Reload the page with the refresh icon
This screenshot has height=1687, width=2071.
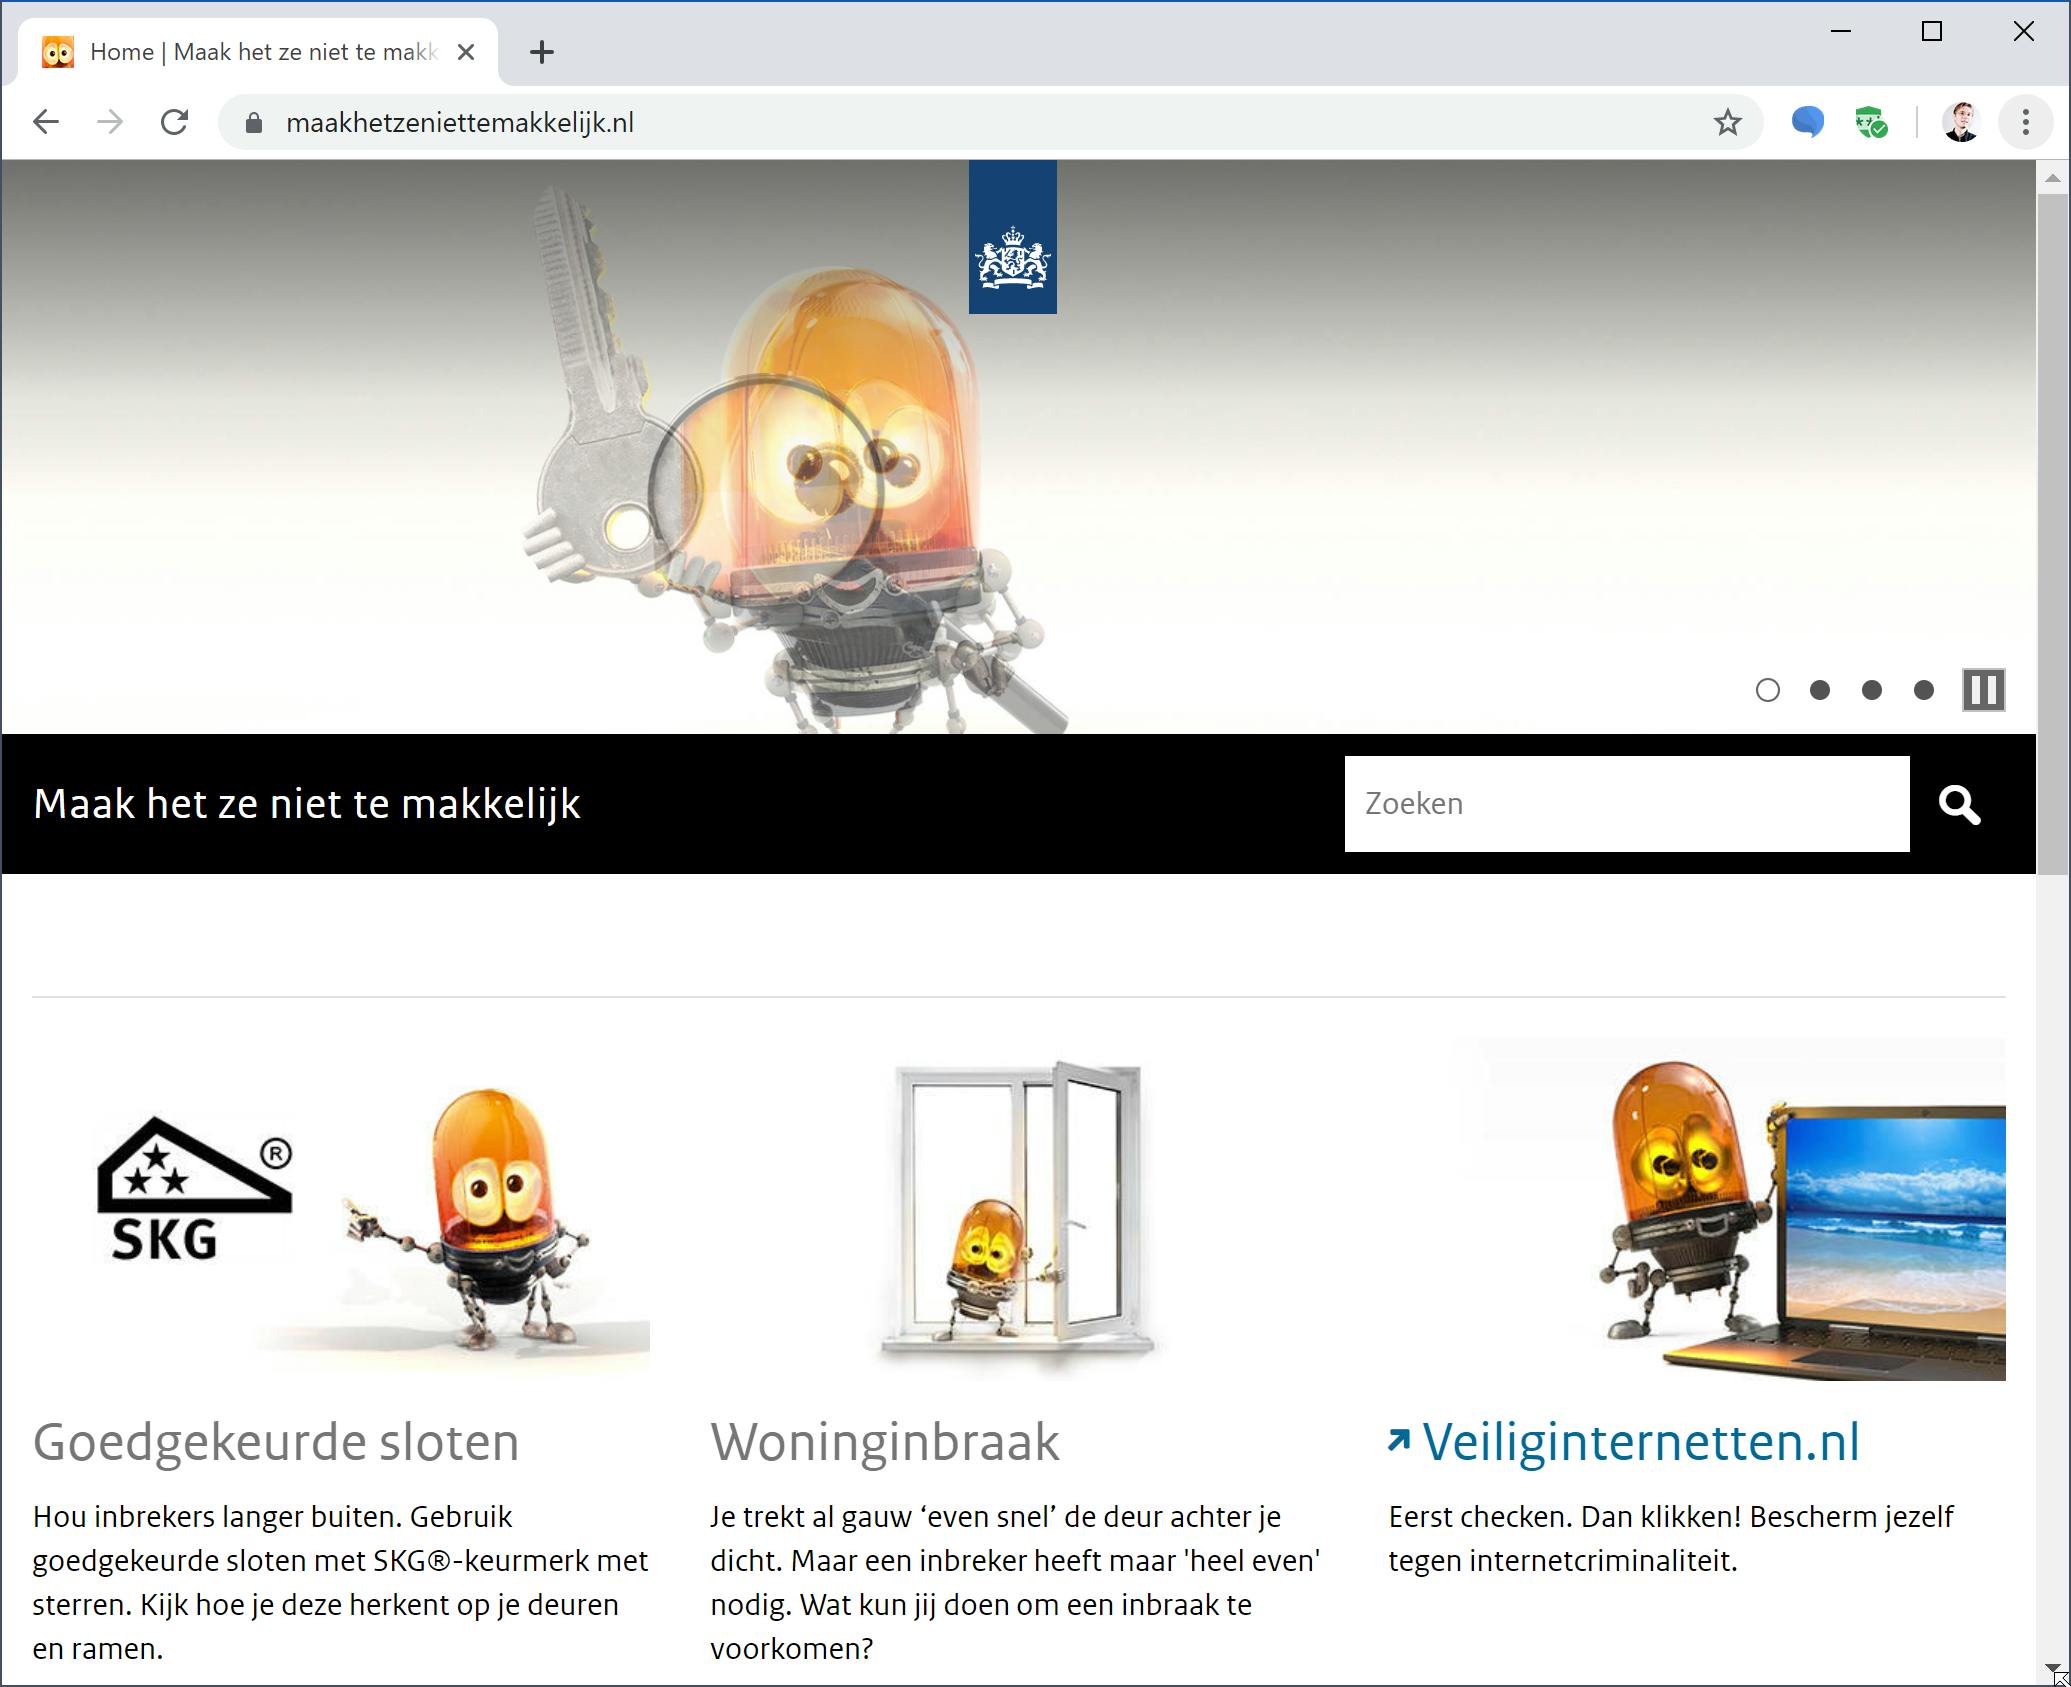[x=175, y=123]
